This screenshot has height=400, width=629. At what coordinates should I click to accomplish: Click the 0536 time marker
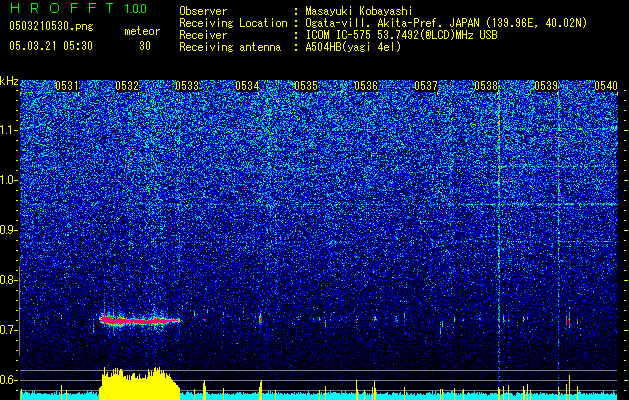click(x=366, y=86)
